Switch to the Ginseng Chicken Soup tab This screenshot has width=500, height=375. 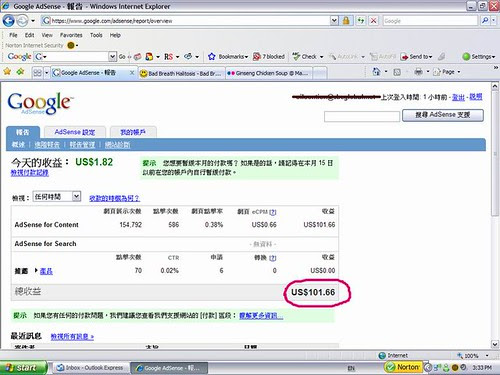coord(268,73)
